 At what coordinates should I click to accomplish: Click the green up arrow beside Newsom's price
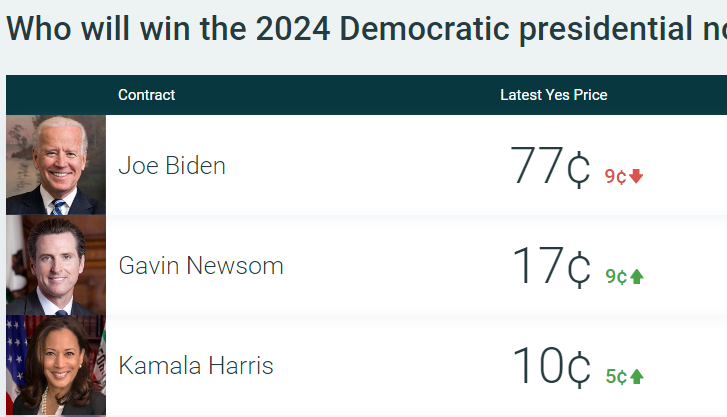[x=636, y=277]
